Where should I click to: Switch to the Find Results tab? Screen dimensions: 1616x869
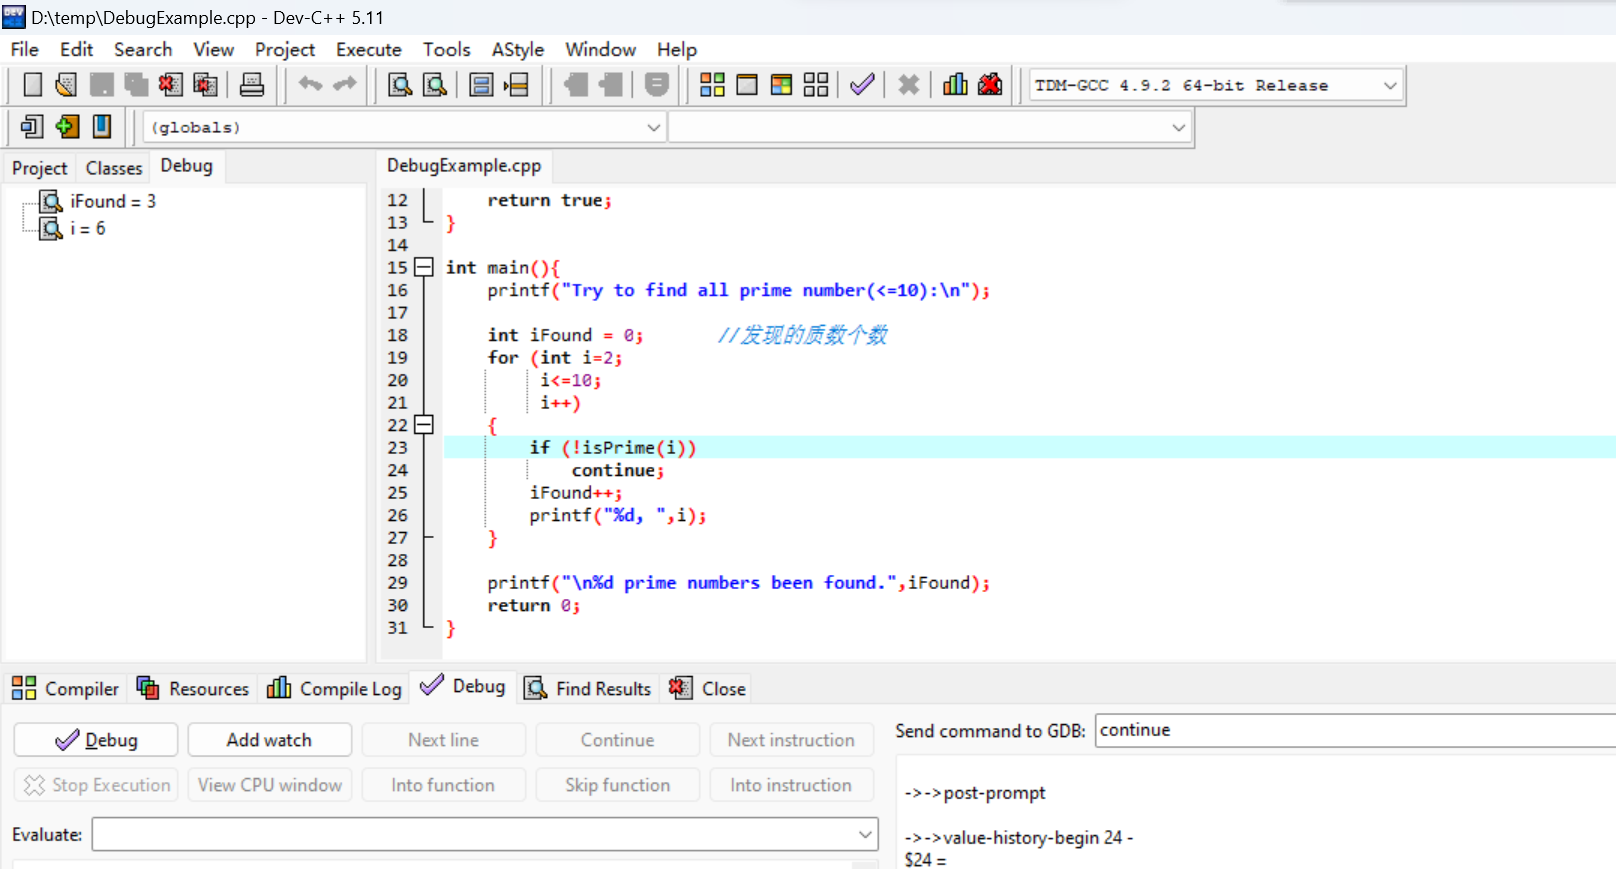(589, 688)
